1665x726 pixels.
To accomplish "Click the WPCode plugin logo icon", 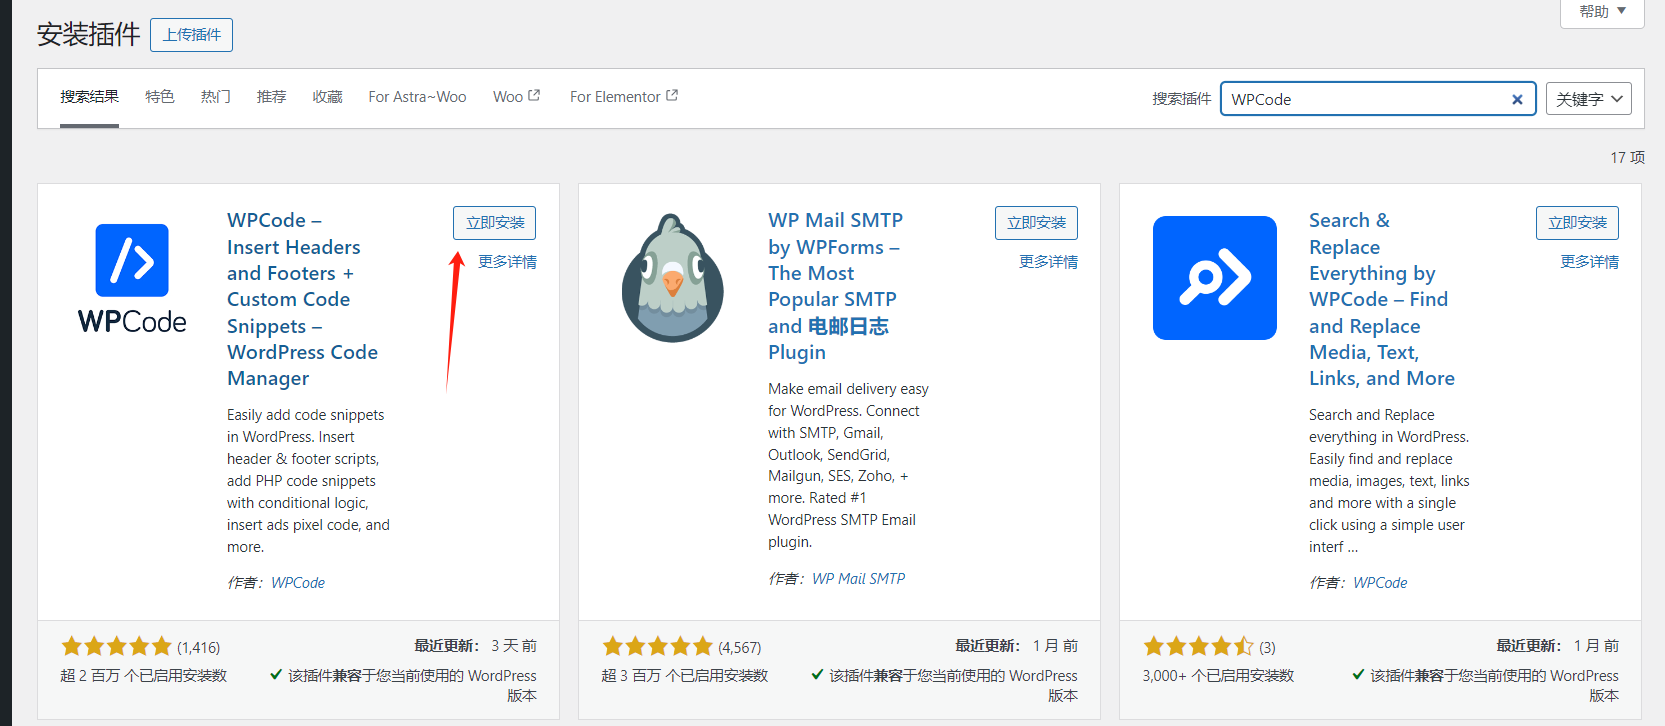I will (x=132, y=278).
